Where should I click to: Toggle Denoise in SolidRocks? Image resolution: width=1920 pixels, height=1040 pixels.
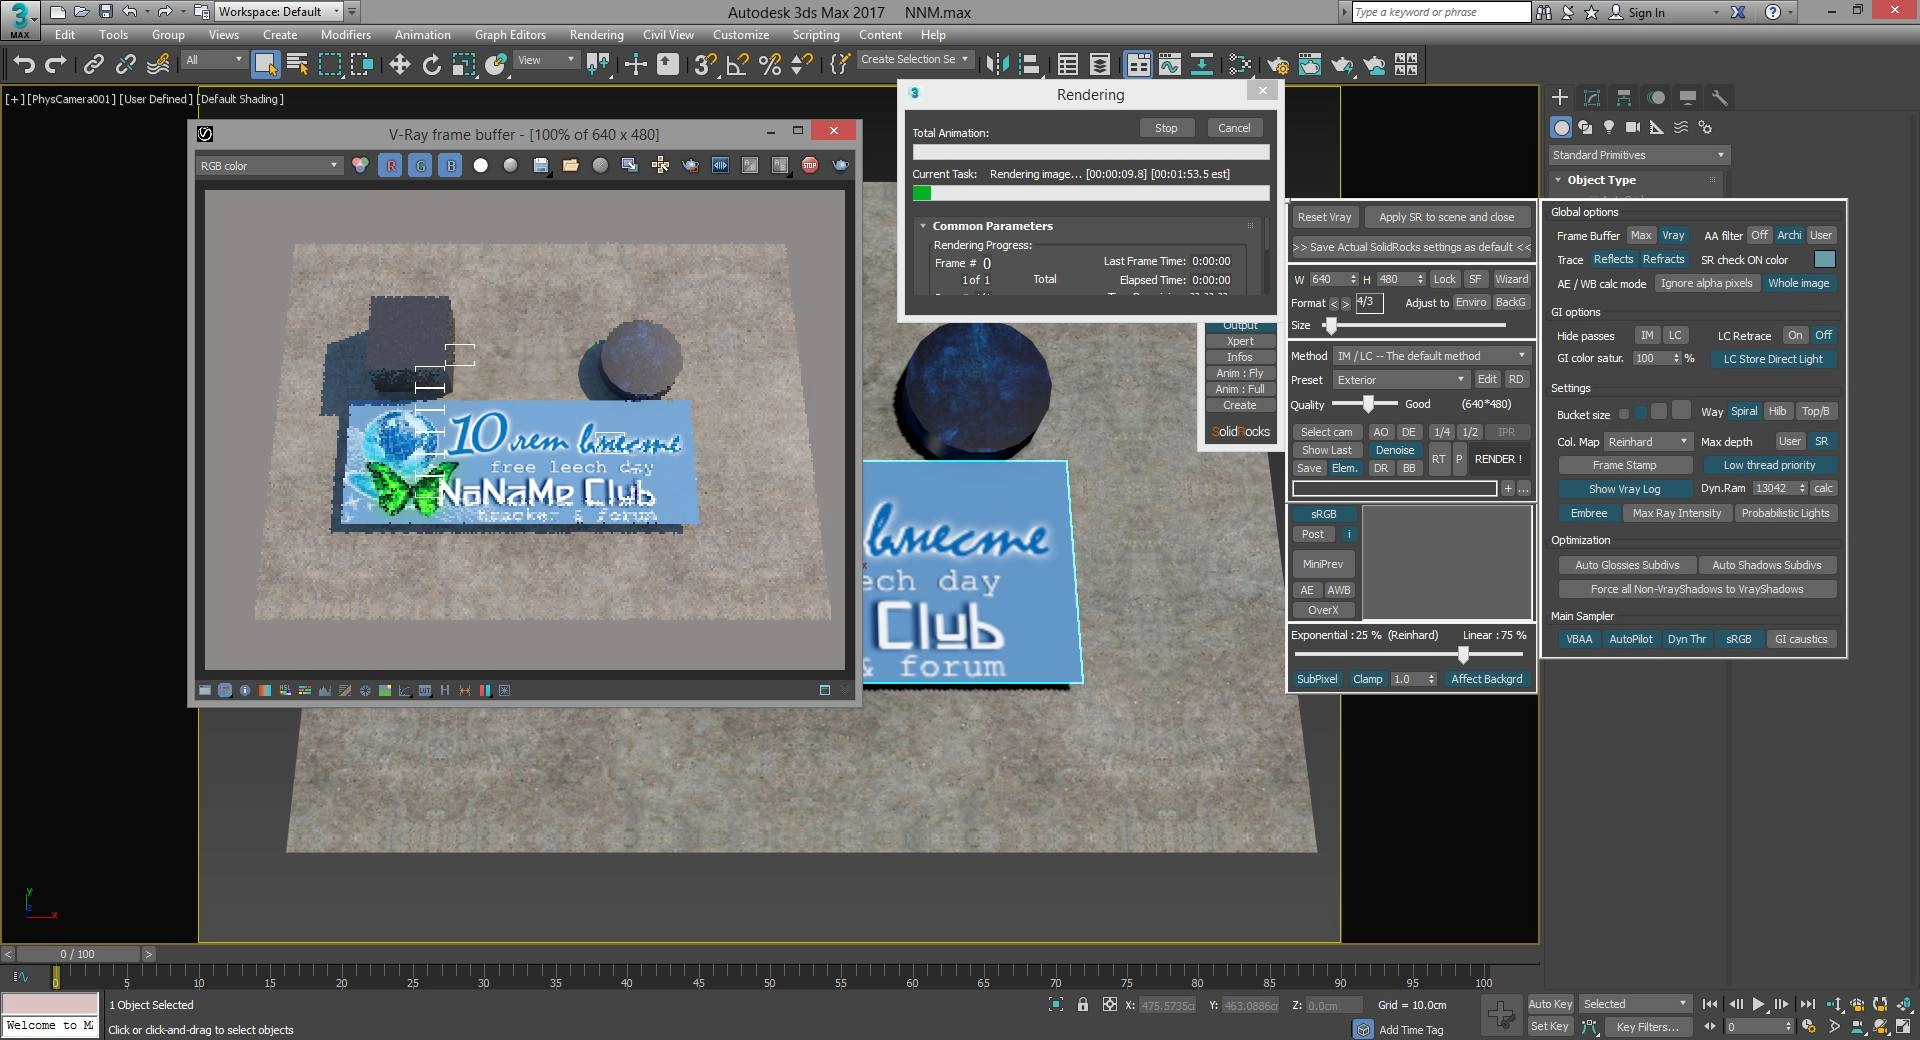1394,450
